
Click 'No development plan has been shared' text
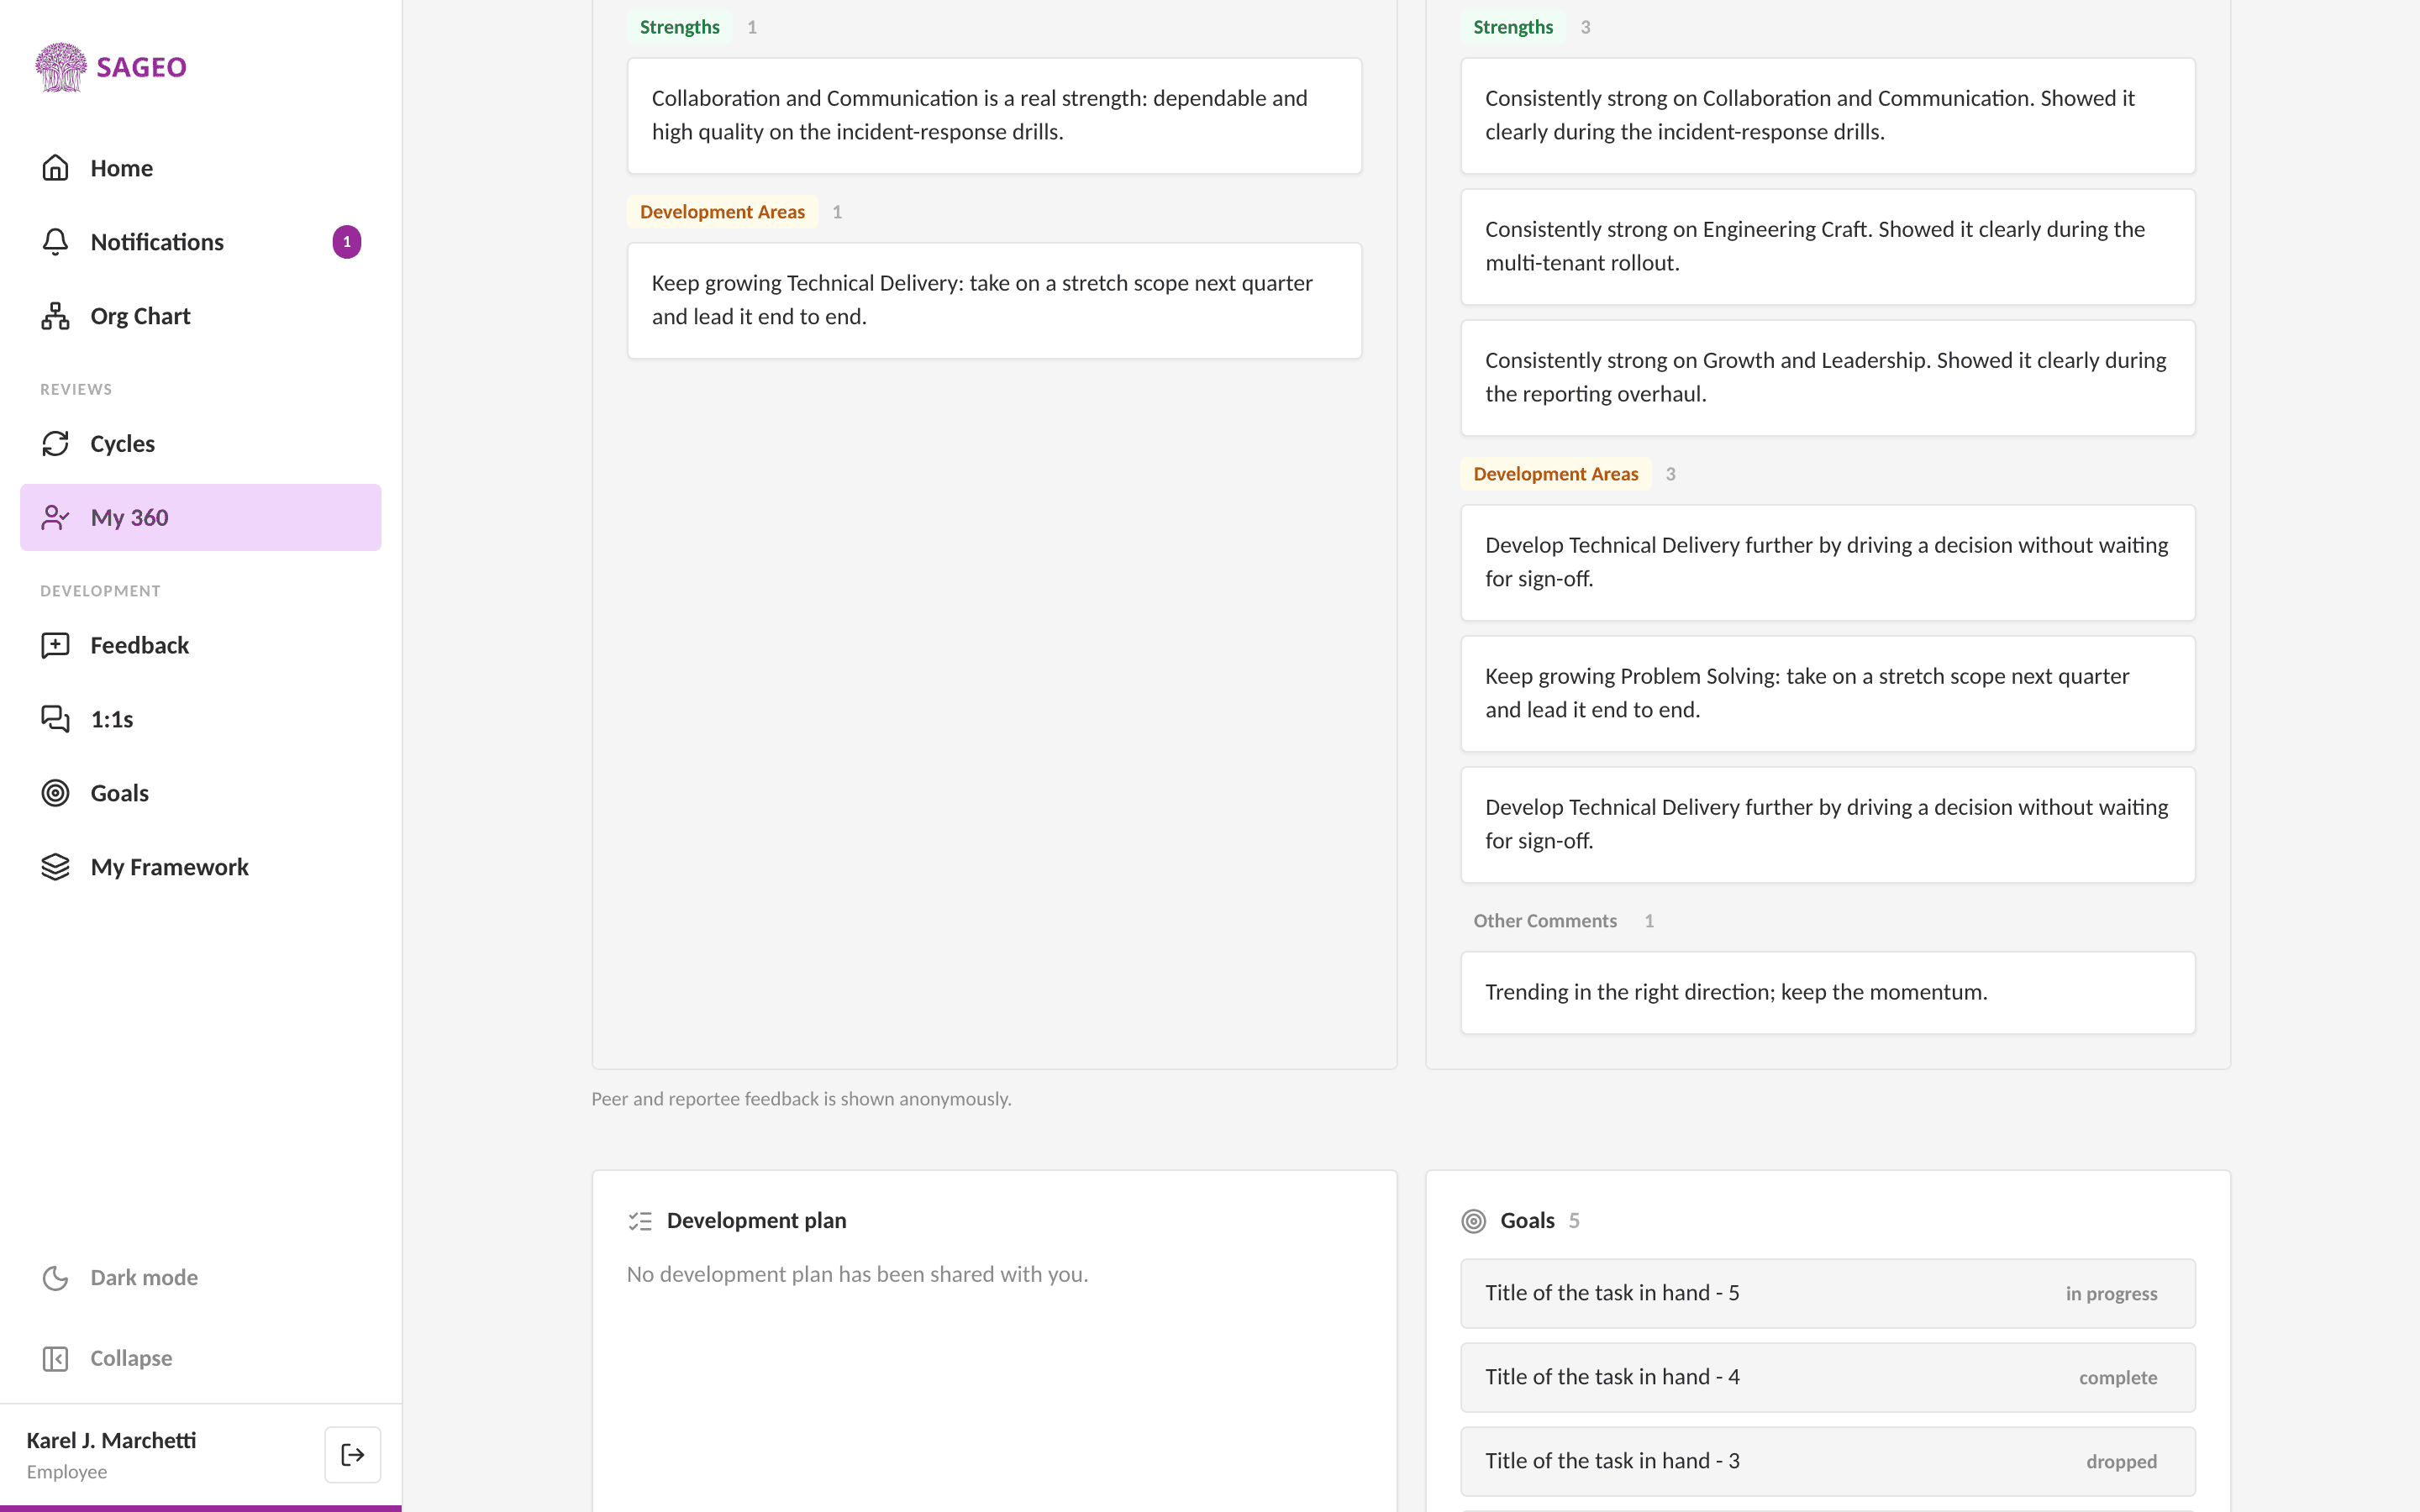(857, 1274)
